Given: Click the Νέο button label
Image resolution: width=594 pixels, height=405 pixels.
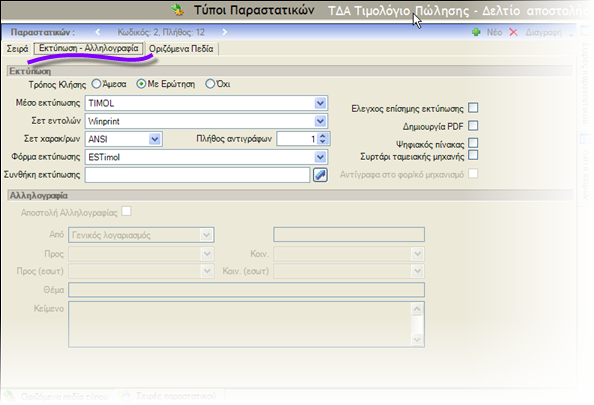Looking at the screenshot, I should [x=494, y=32].
